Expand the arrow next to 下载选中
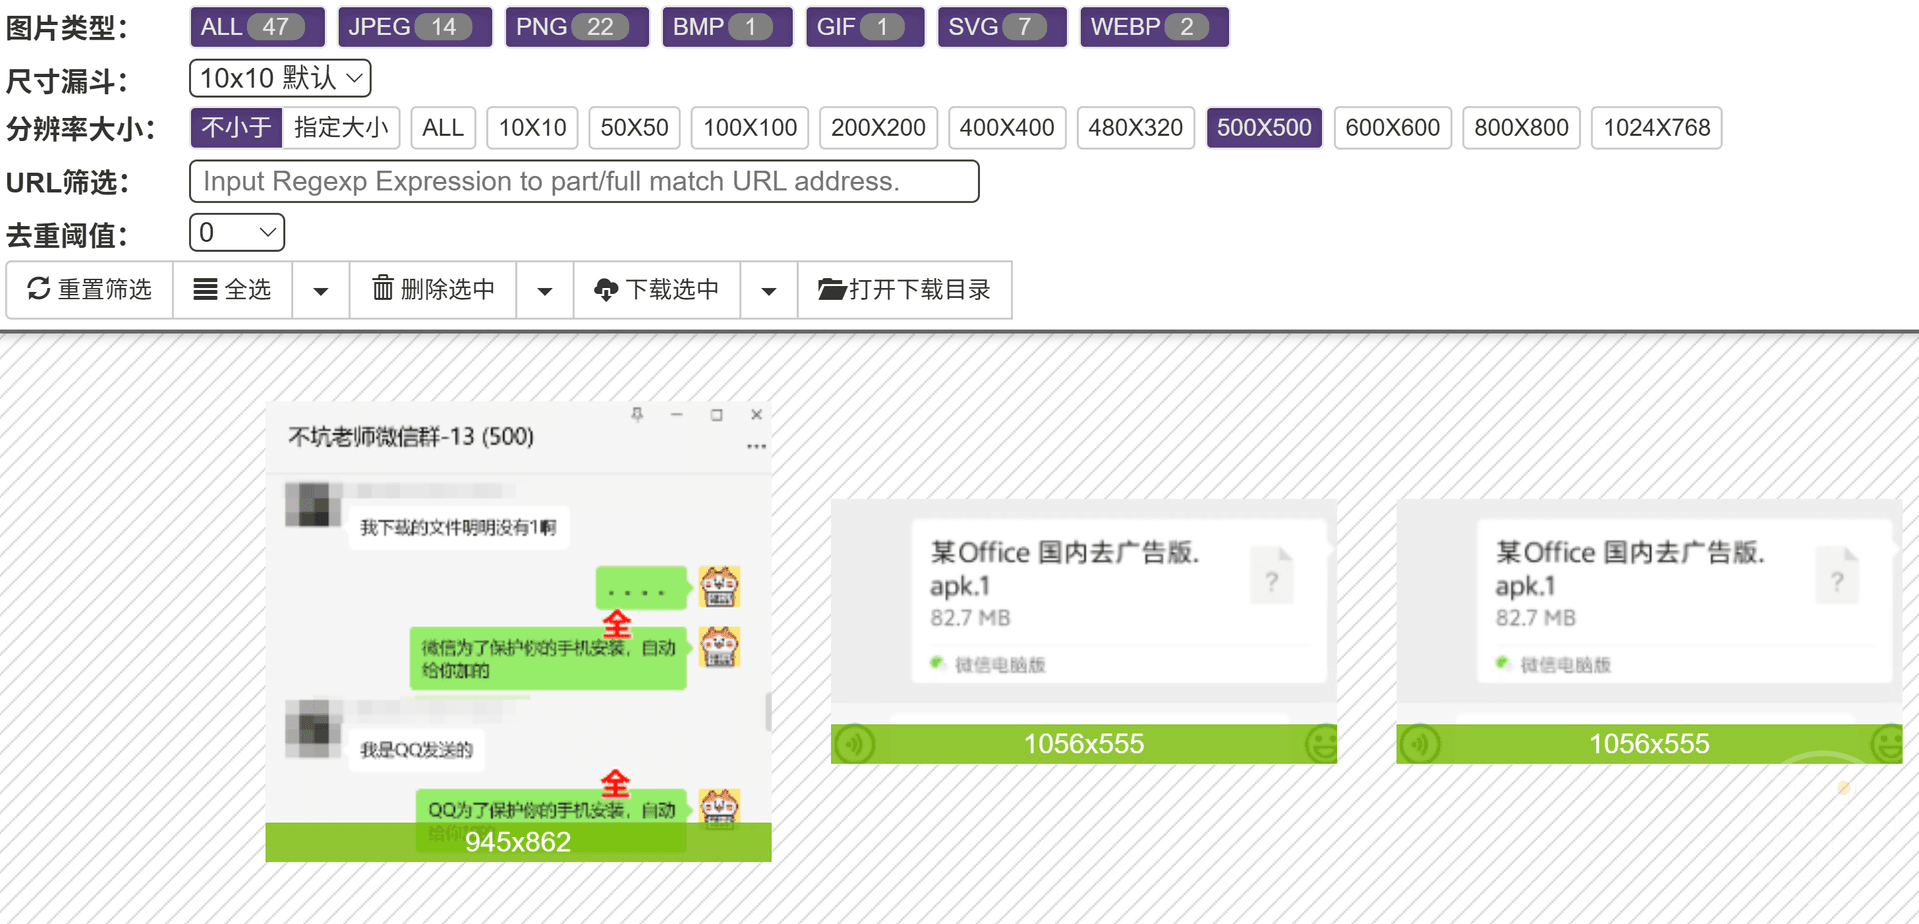 tap(769, 290)
